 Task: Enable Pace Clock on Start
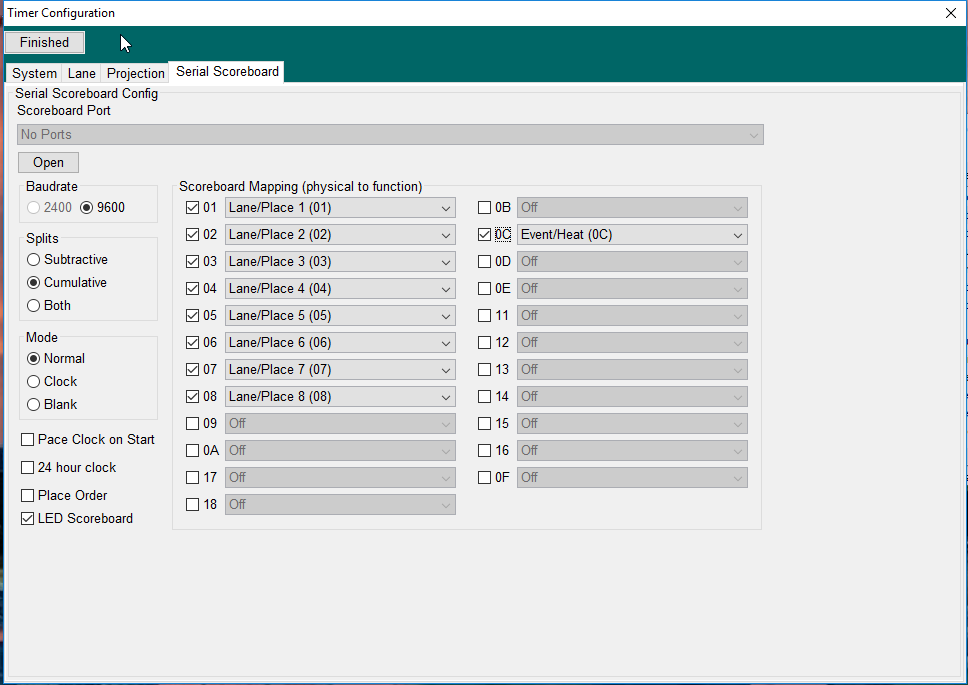28,440
